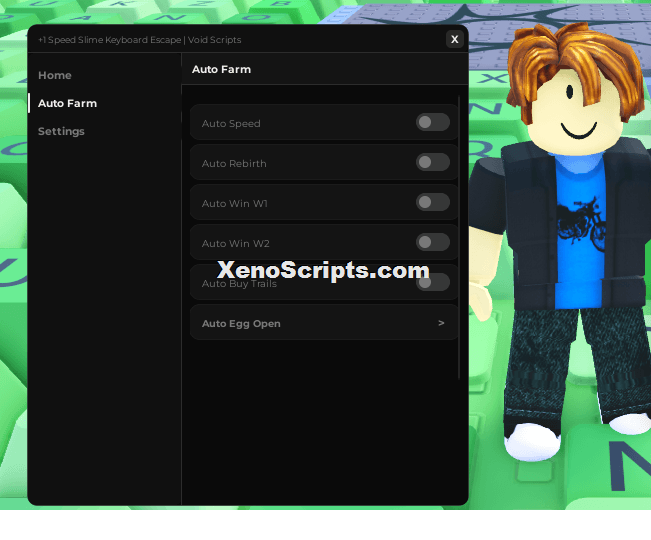The width and height of the screenshot is (651, 540).
Task: Toggle Auto Win W1 on
Action: (433, 202)
